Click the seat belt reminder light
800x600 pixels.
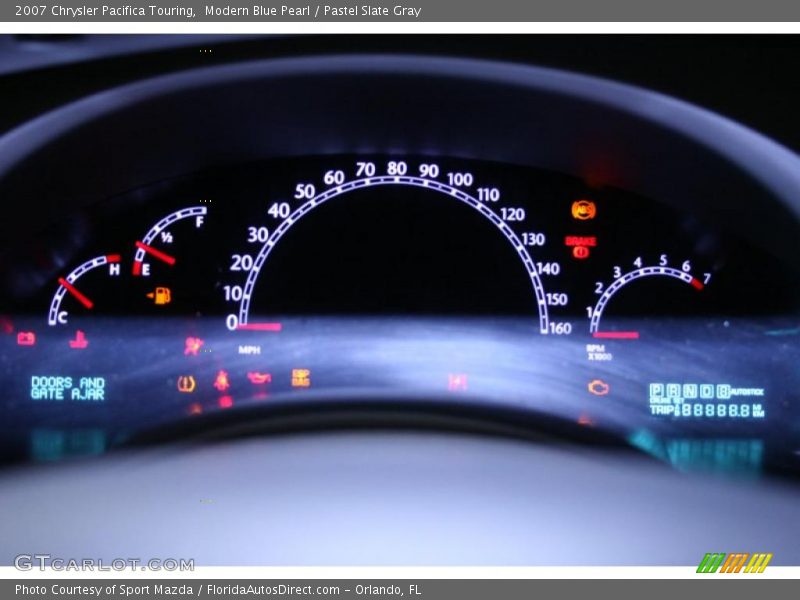click(221, 381)
